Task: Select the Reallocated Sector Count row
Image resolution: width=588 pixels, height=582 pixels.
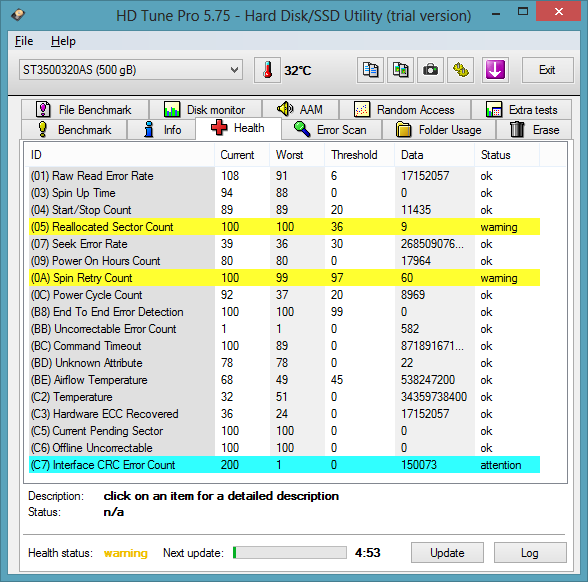Action: (284, 227)
